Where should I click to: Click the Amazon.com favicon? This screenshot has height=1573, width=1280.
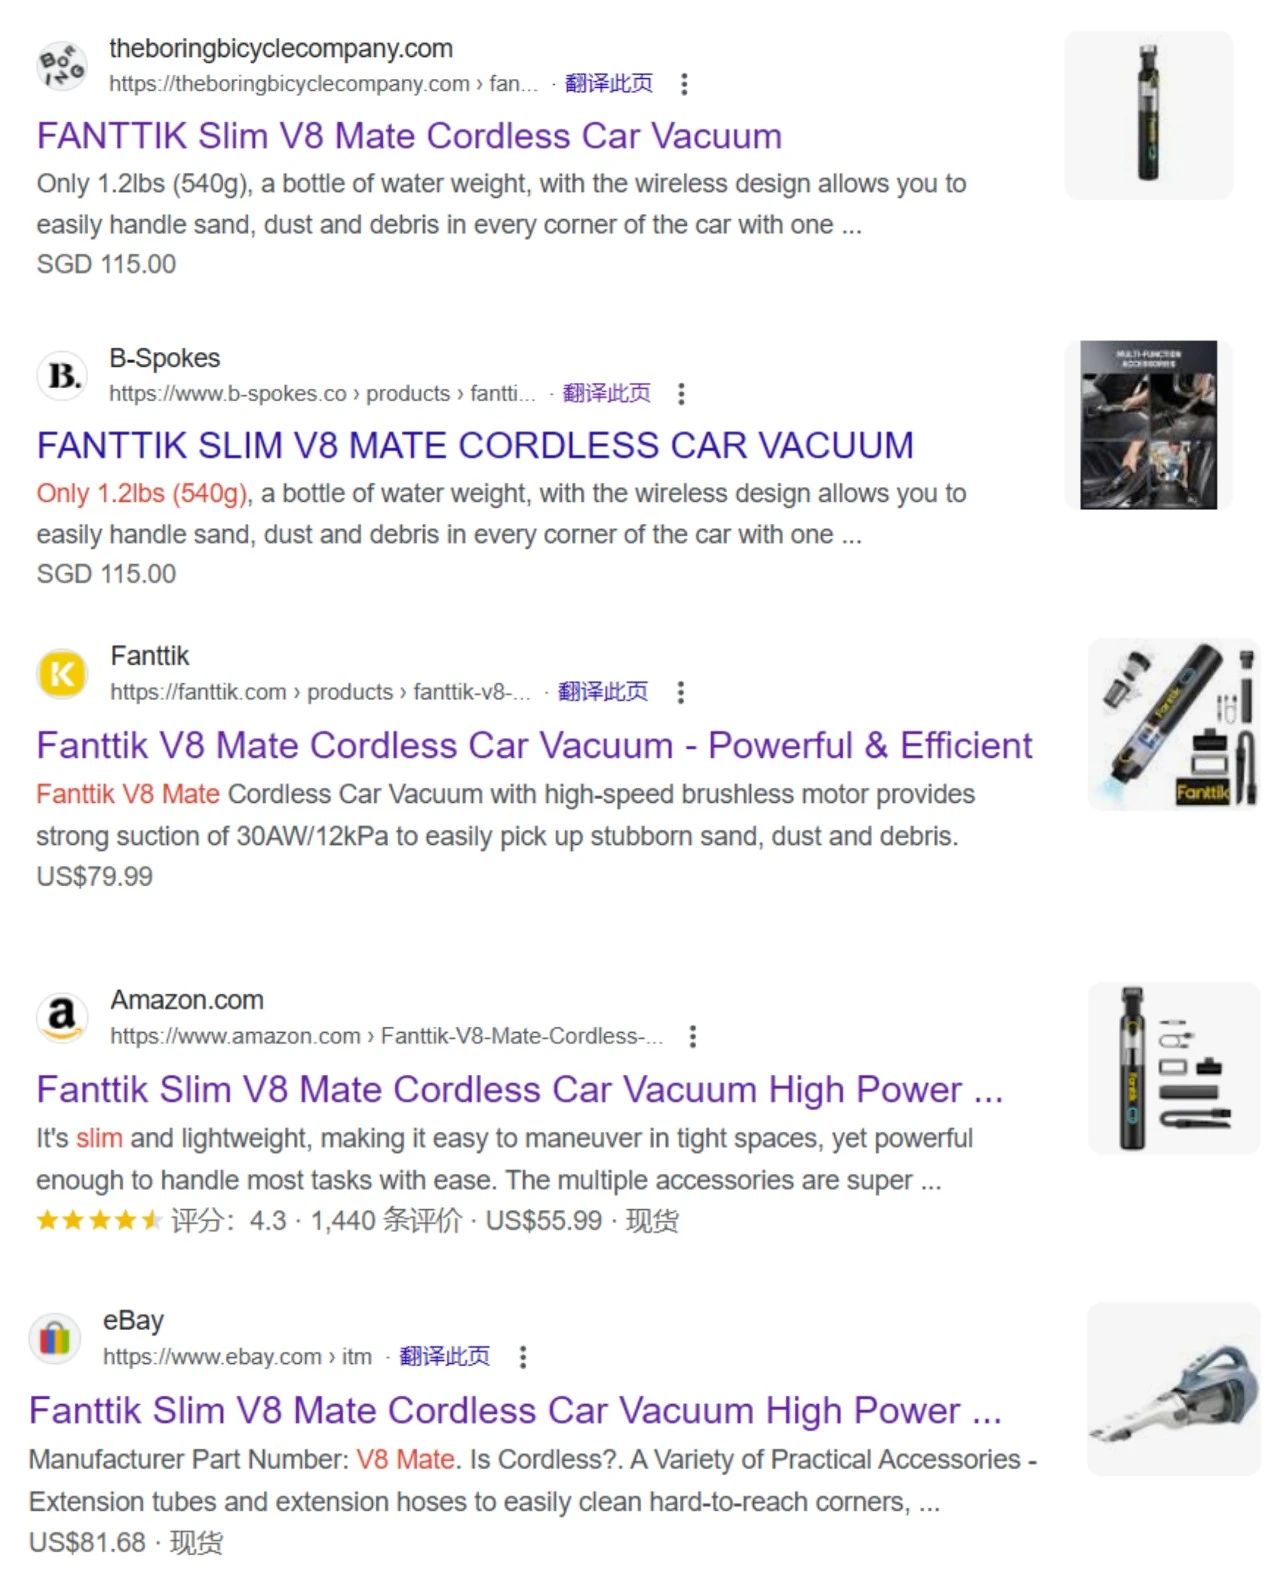point(62,1018)
